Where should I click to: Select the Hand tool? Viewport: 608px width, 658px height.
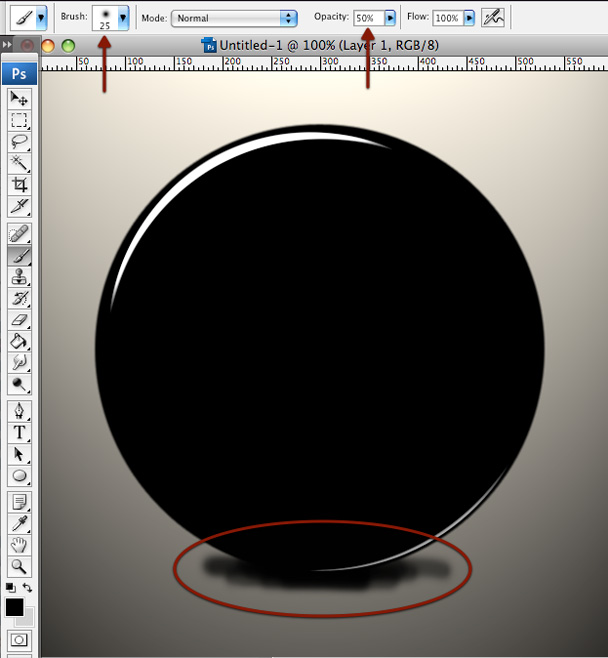19,545
